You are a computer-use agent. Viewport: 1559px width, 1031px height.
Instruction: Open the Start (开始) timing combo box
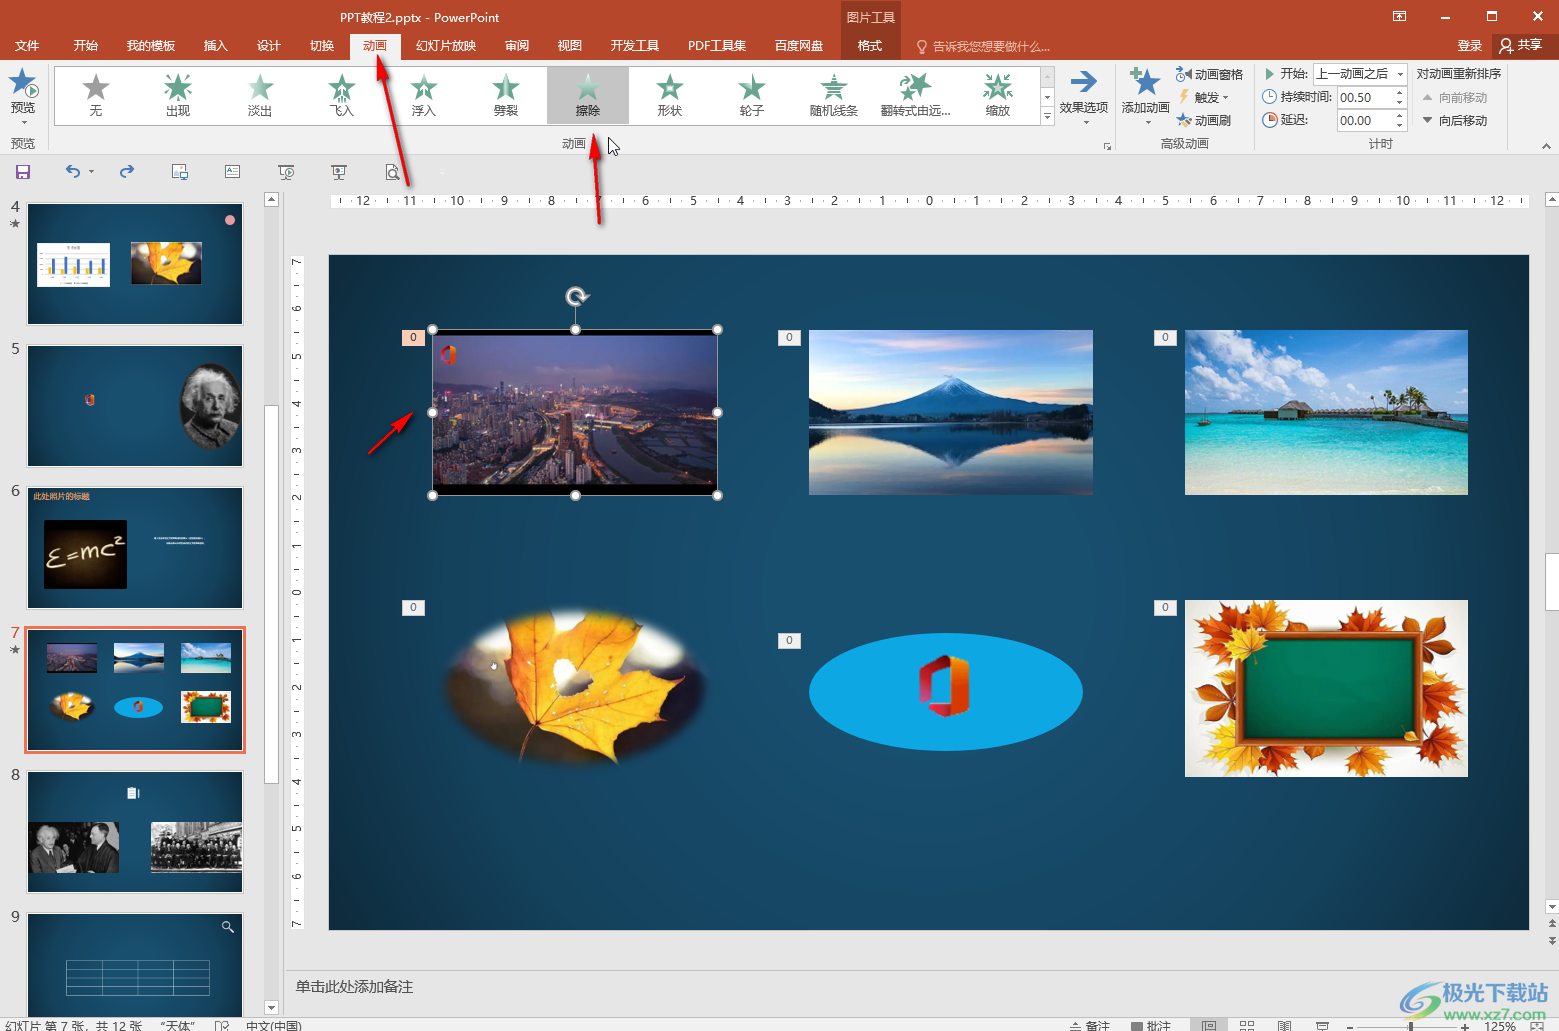click(x=1360, y=74)
